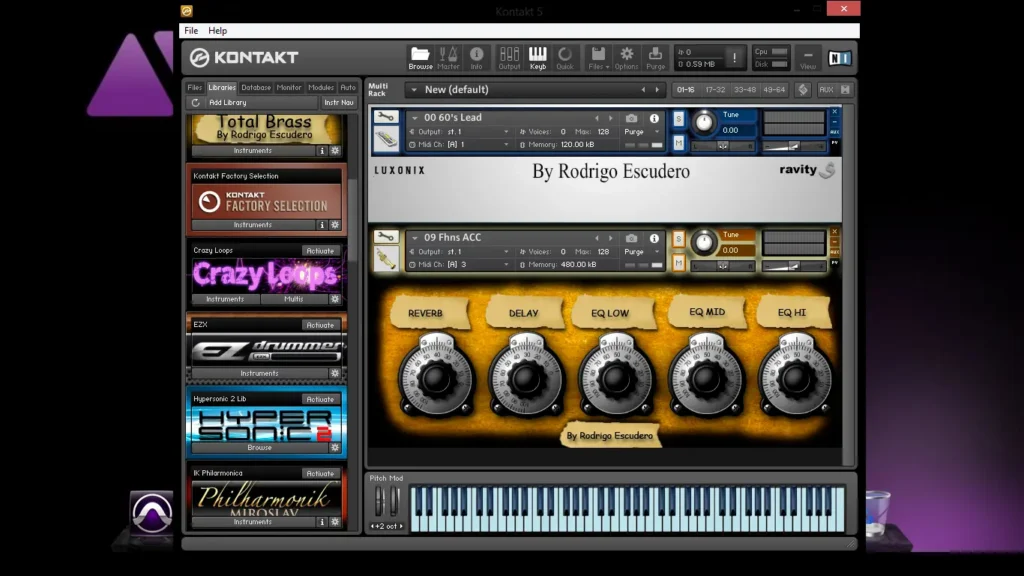Switch to the Database tab

click(256, 87)
